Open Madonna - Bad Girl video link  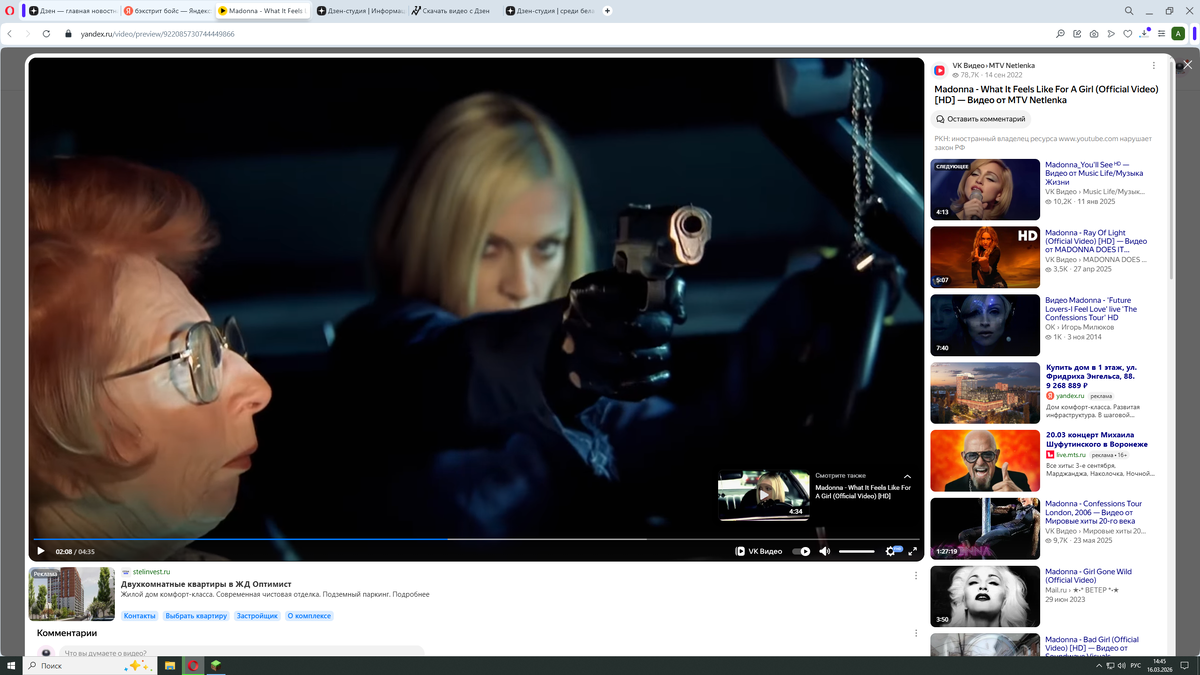pos(1092,643)
